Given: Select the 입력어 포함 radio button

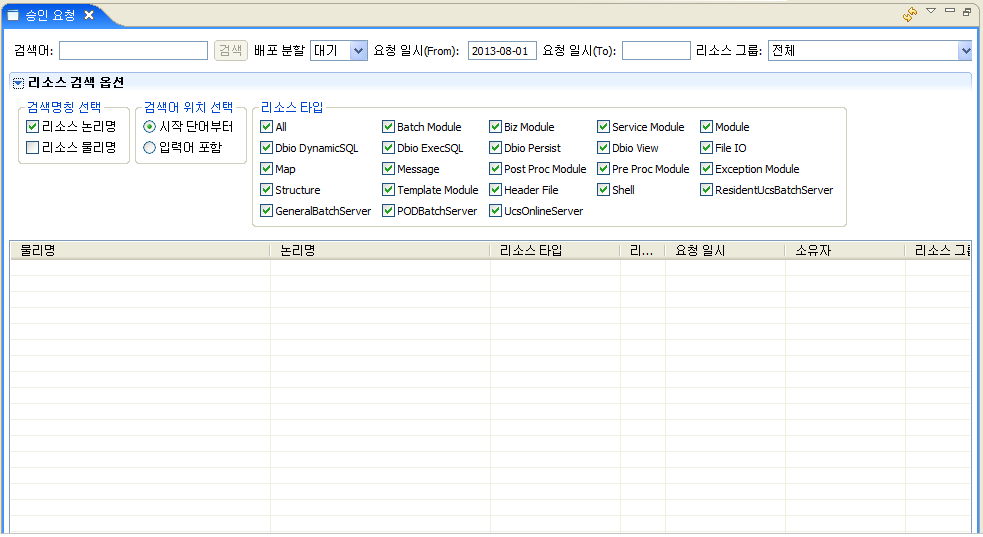Looking at the screenshot, I should (150, 148).
